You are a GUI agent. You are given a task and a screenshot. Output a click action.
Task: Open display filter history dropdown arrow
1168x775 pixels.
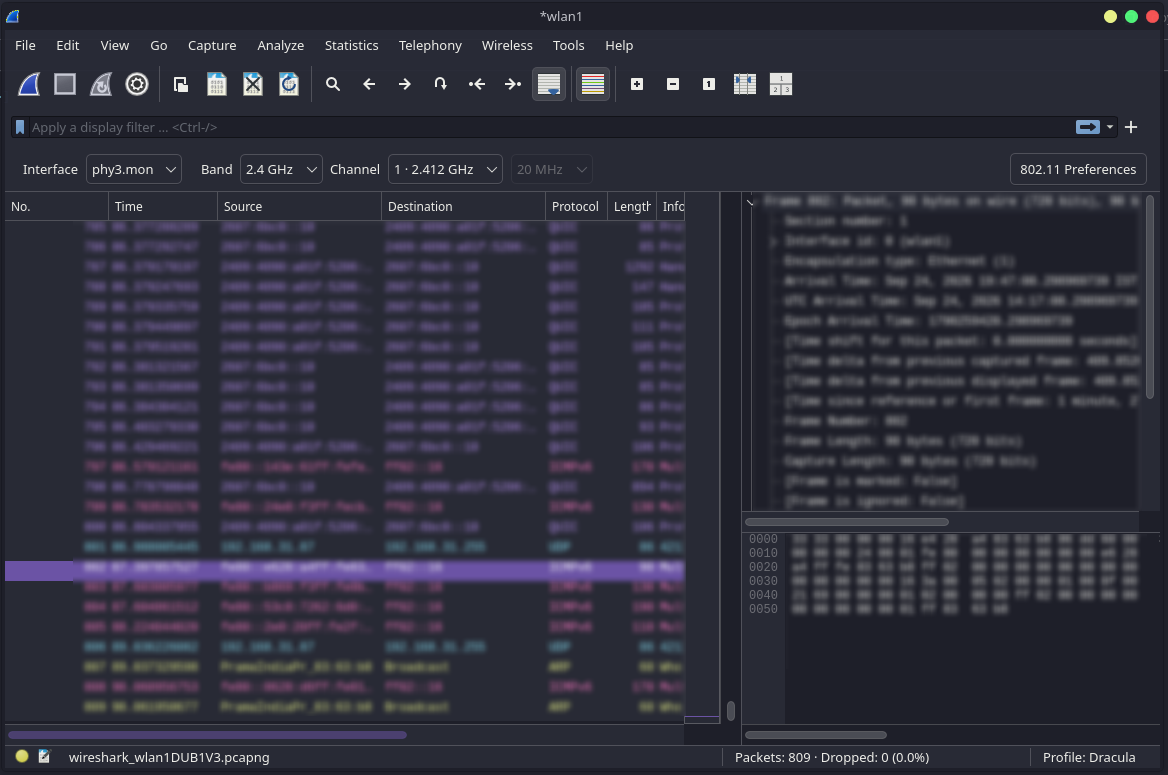click(1110, 127)
